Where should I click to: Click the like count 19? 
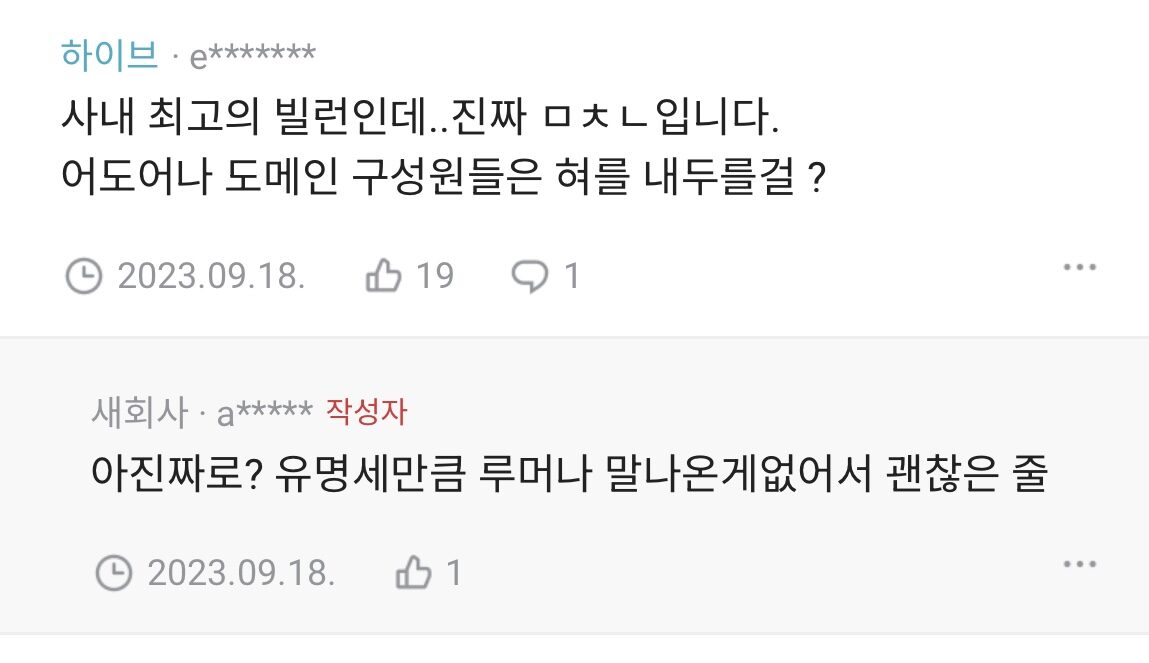click(x=434, y=275)
